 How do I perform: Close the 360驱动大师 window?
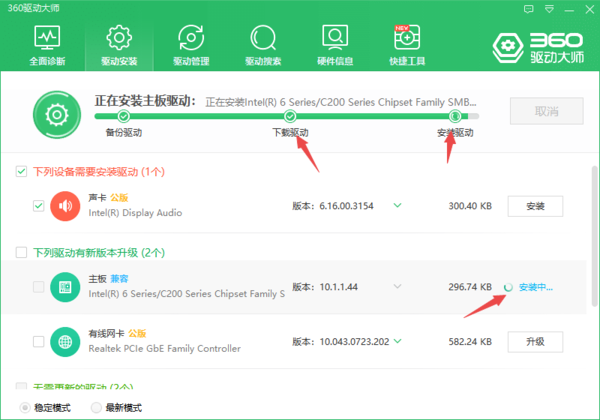(590, 9)
